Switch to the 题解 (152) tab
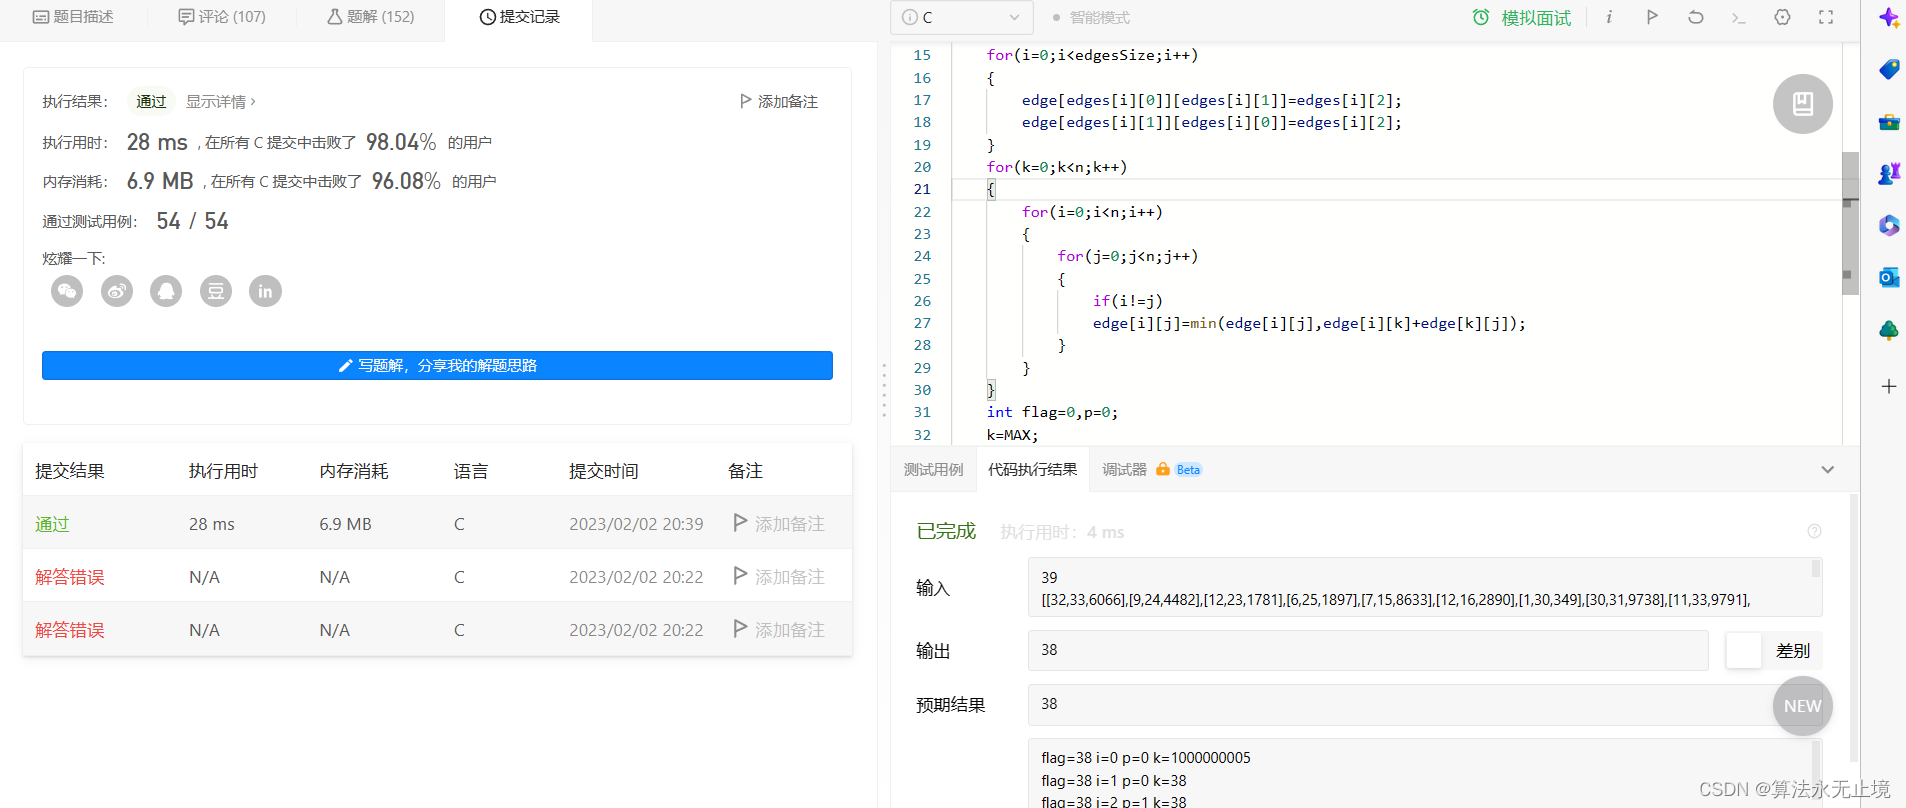Image resolution: width=1906 pixels, height=808 pixels. pos(370,17)
